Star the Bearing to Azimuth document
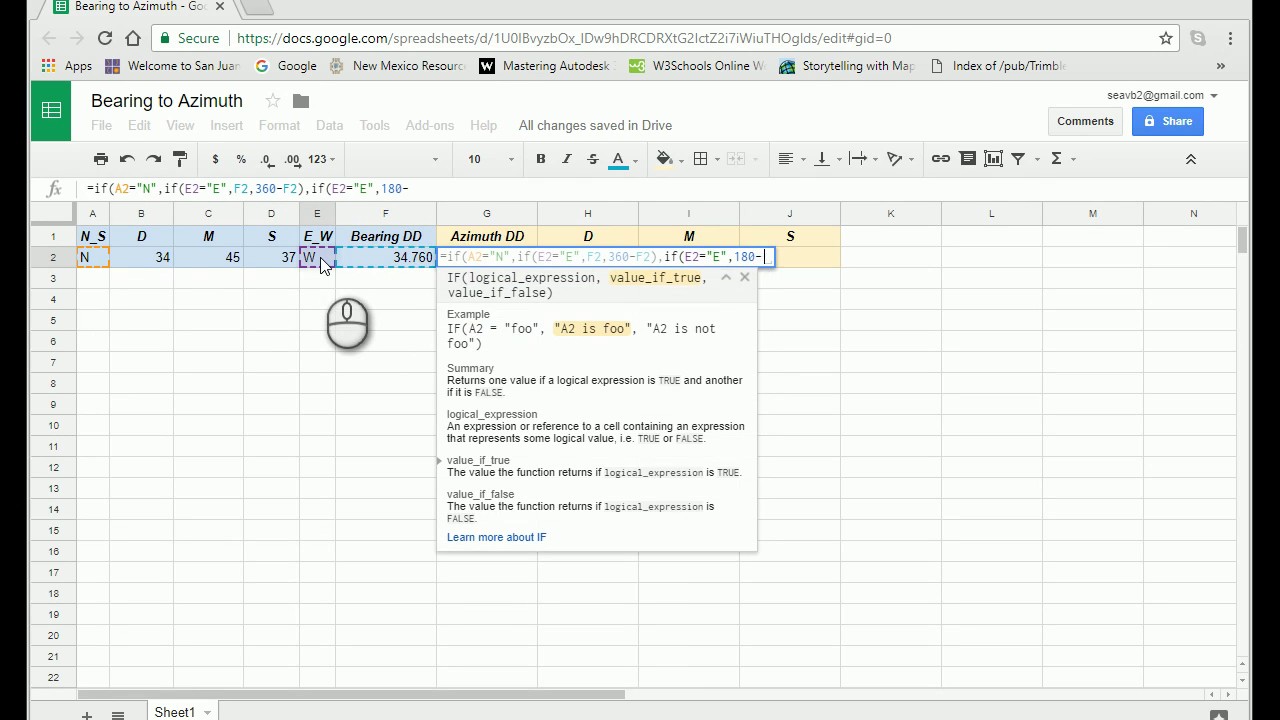 [x=272, y=101]
